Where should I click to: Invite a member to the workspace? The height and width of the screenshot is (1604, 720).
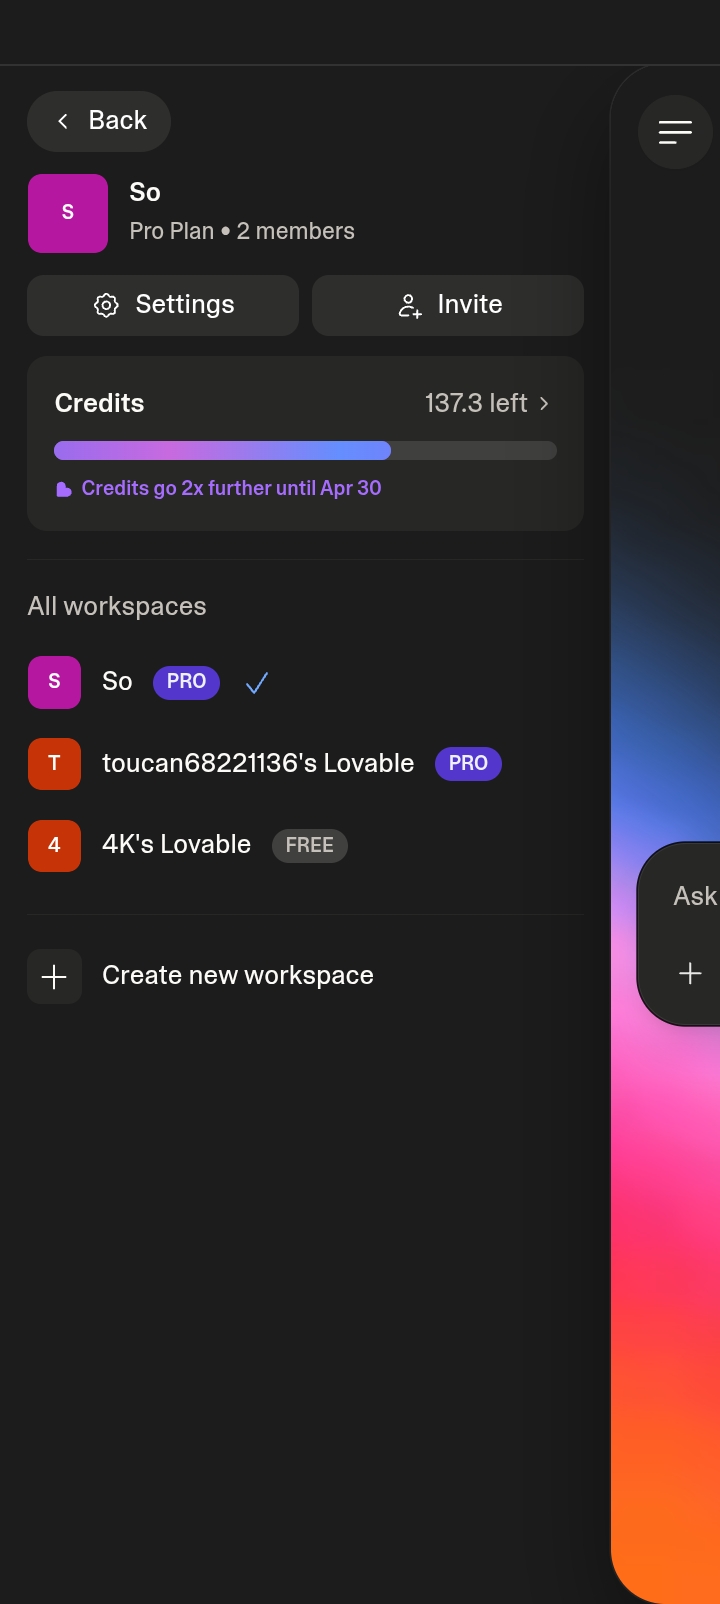[x=448, y=305]
